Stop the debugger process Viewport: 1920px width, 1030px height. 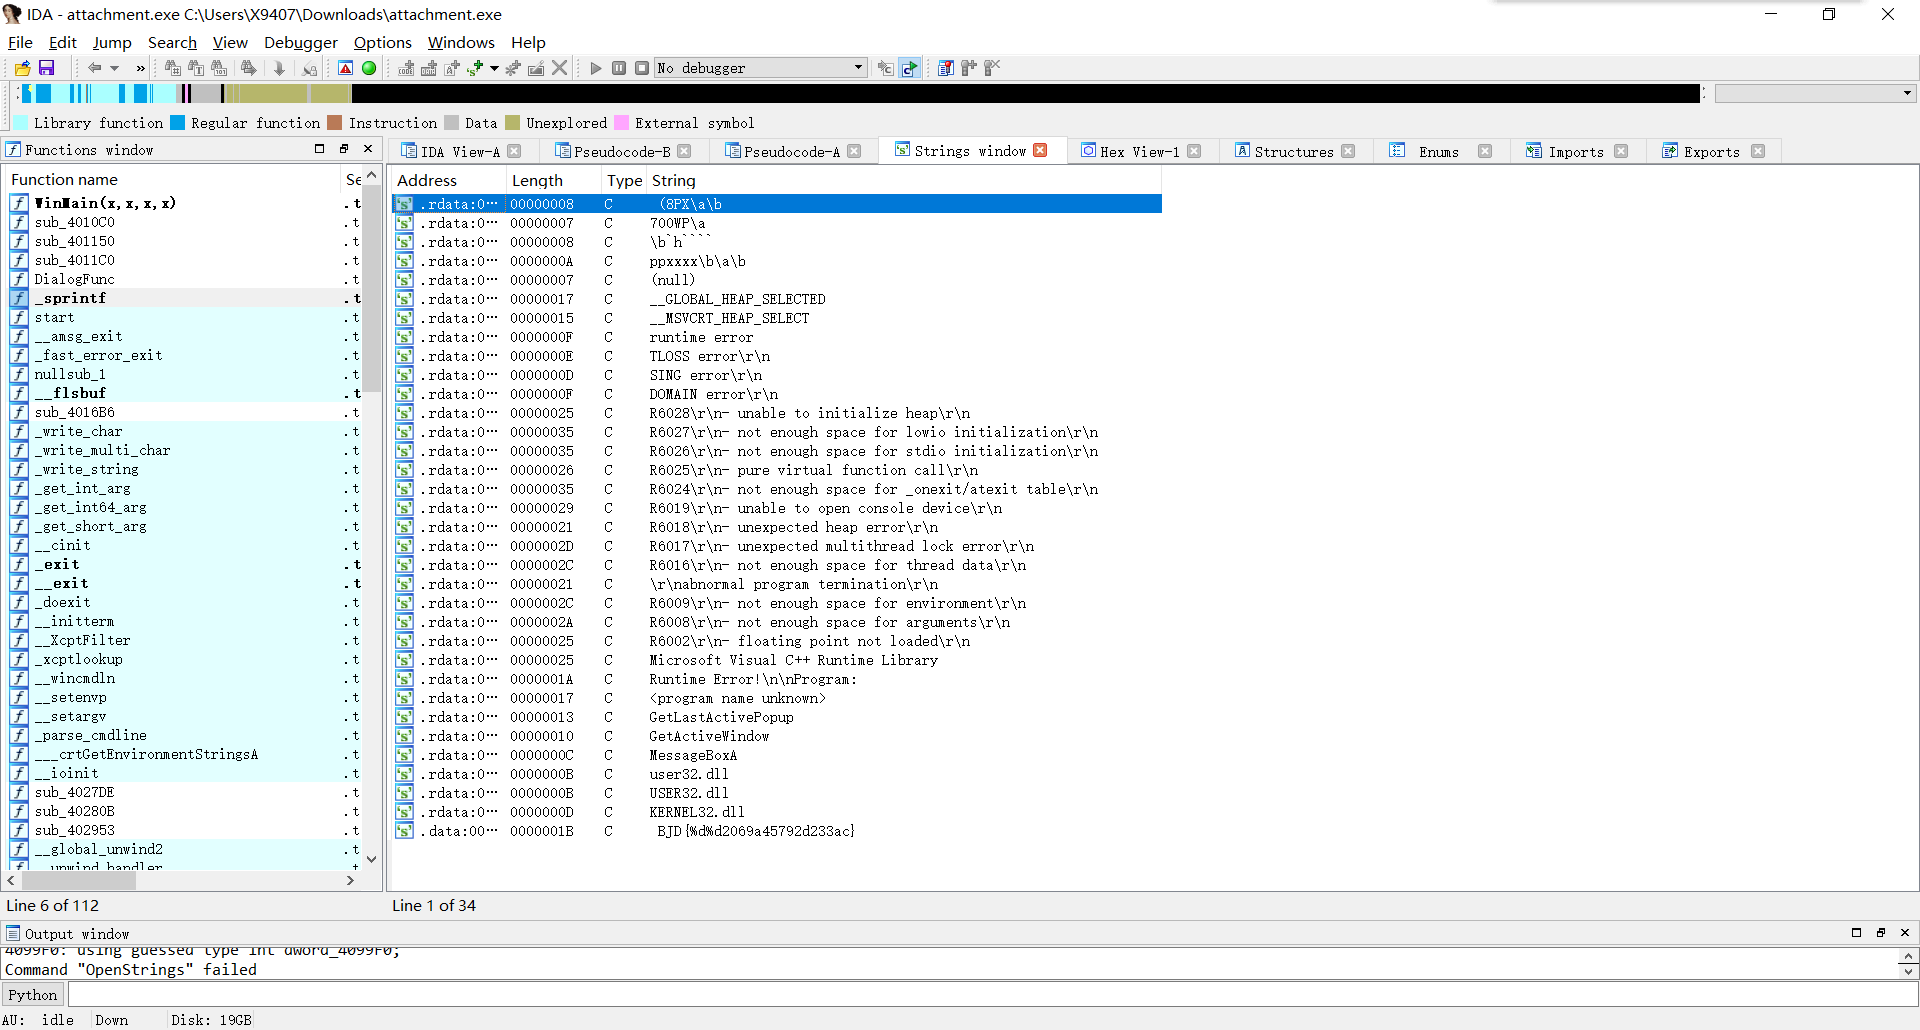point(642,68)
